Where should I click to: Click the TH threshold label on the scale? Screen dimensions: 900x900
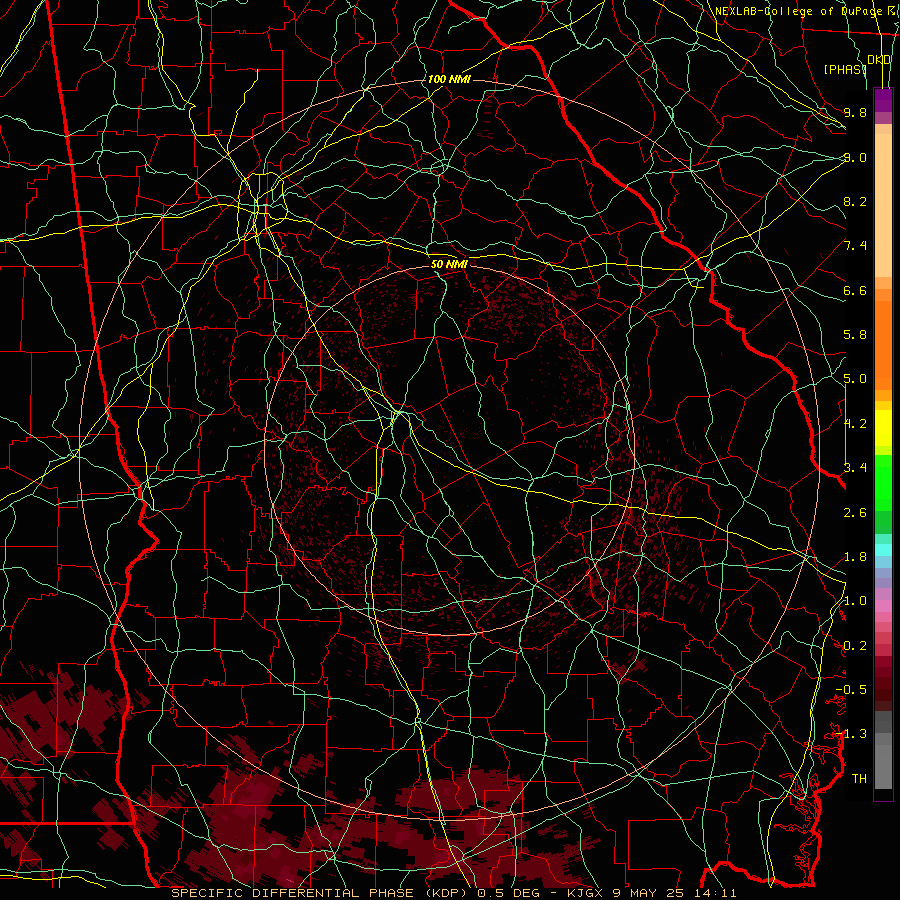coord(859,779)
